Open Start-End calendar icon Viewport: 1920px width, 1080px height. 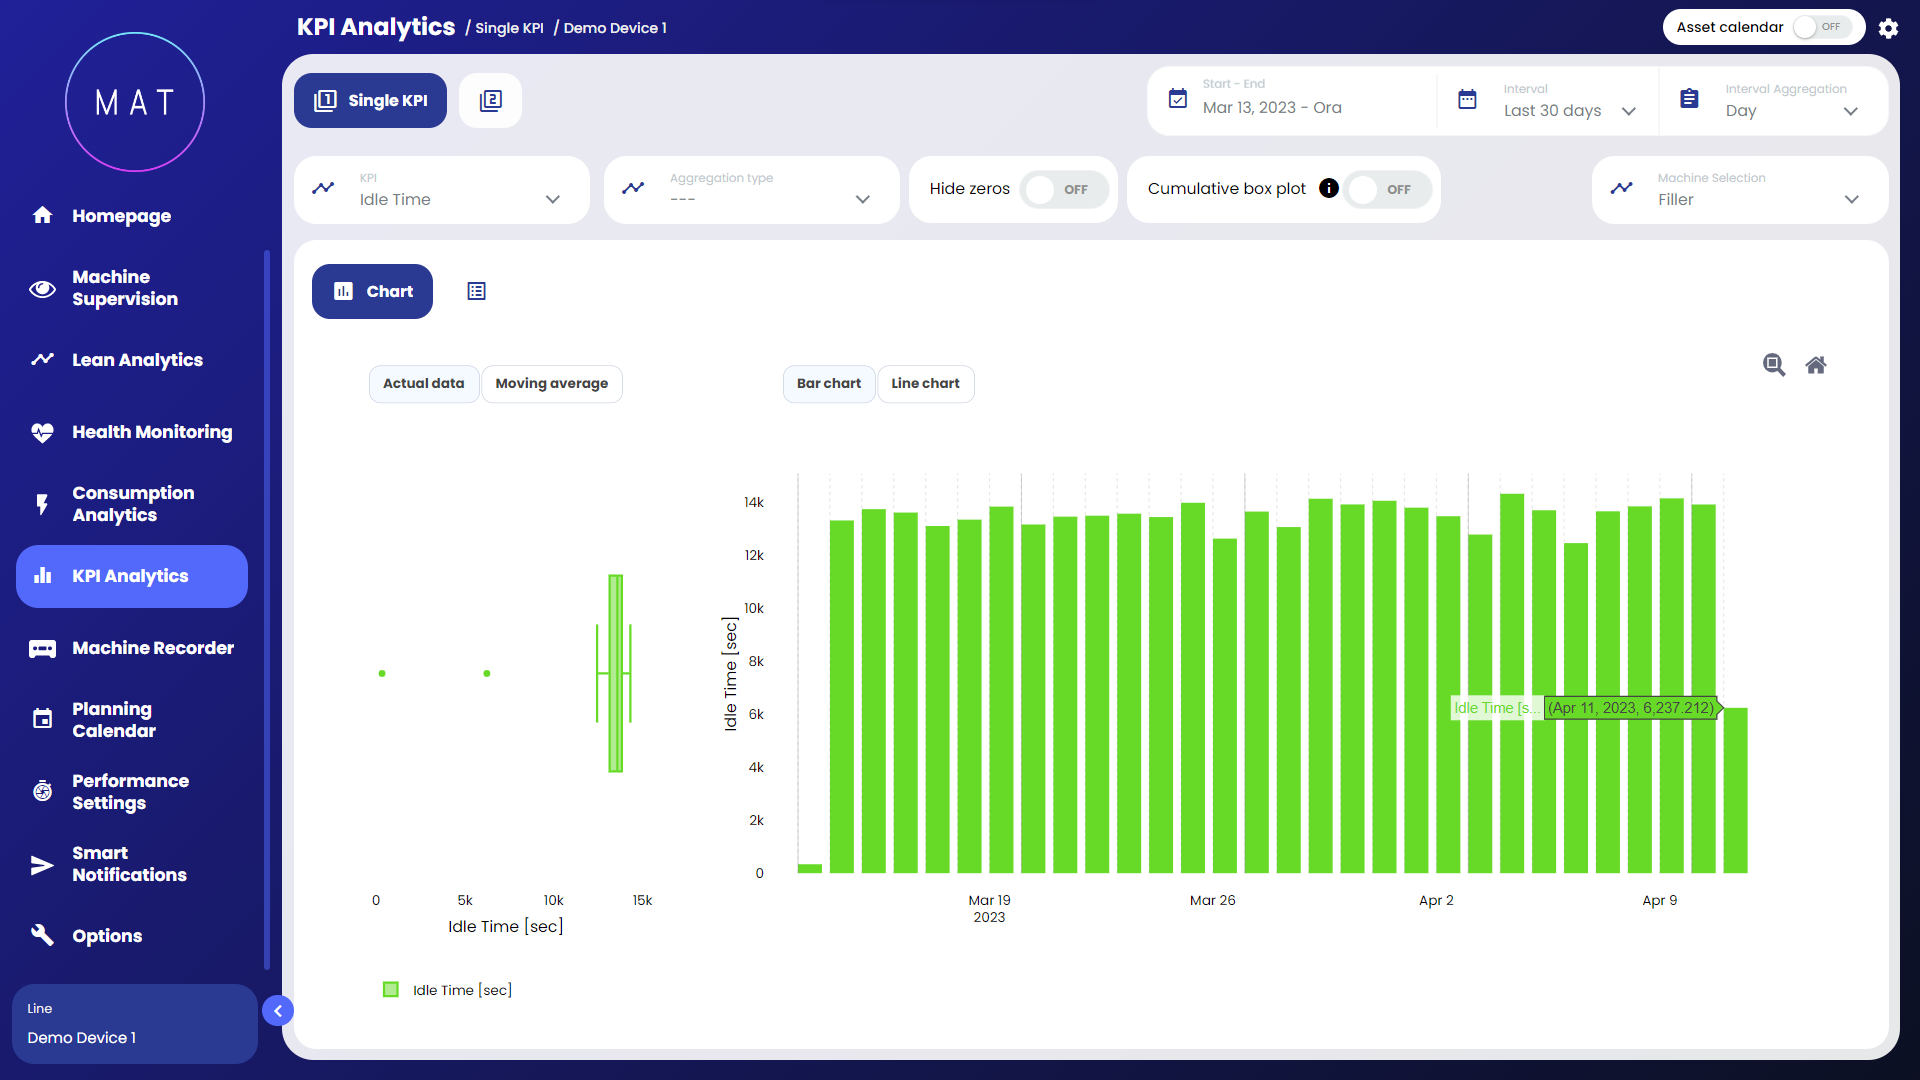coord(1178,98)
